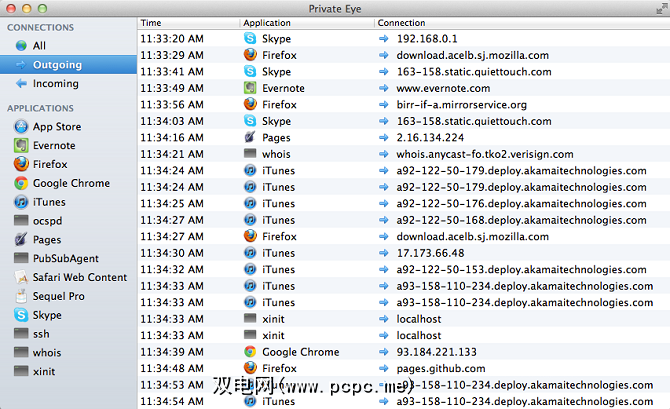Select the All connections globe icon
This screenshot has width=670, height=409.
21,46
